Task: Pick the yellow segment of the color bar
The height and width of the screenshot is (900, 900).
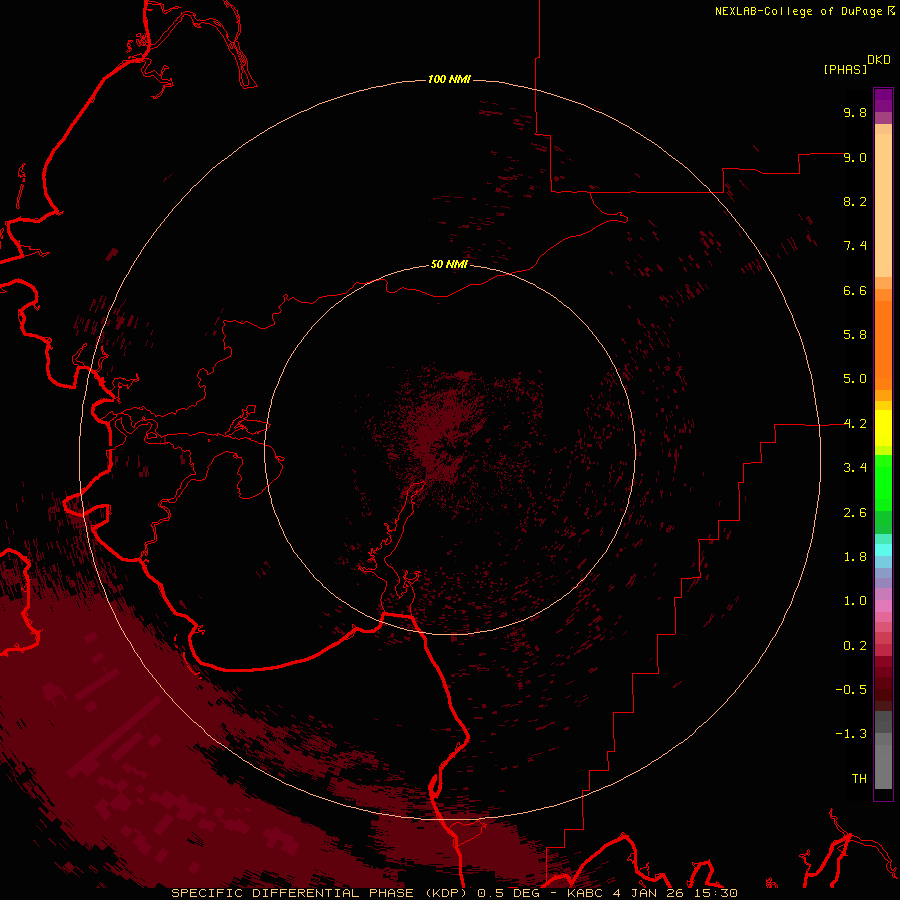Action: [x=883, y=428]
